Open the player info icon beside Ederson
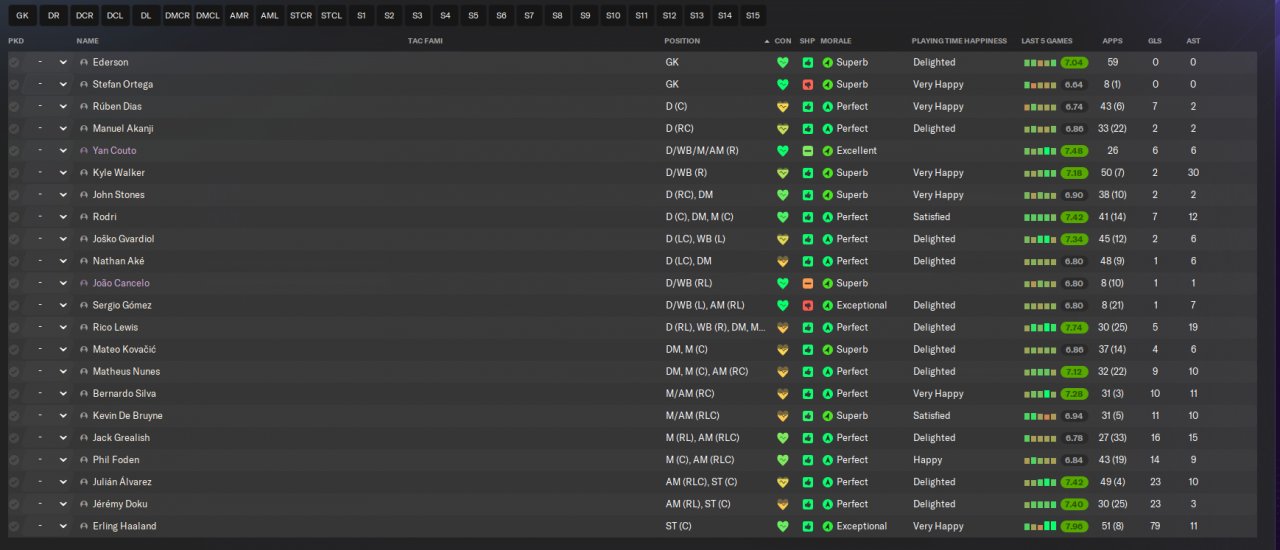 click(84, 62)
